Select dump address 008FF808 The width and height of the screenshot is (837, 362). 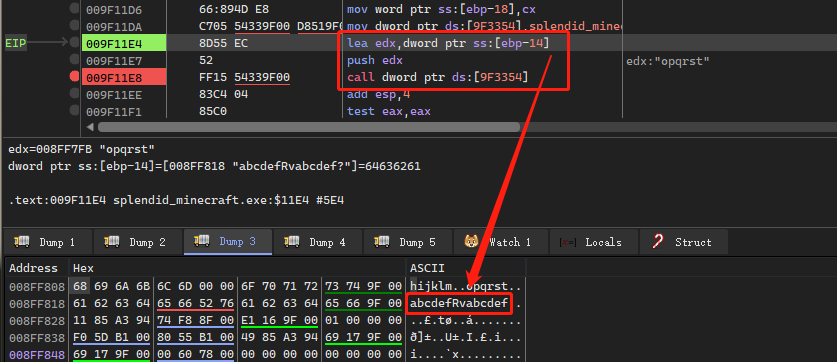point(37,287)
